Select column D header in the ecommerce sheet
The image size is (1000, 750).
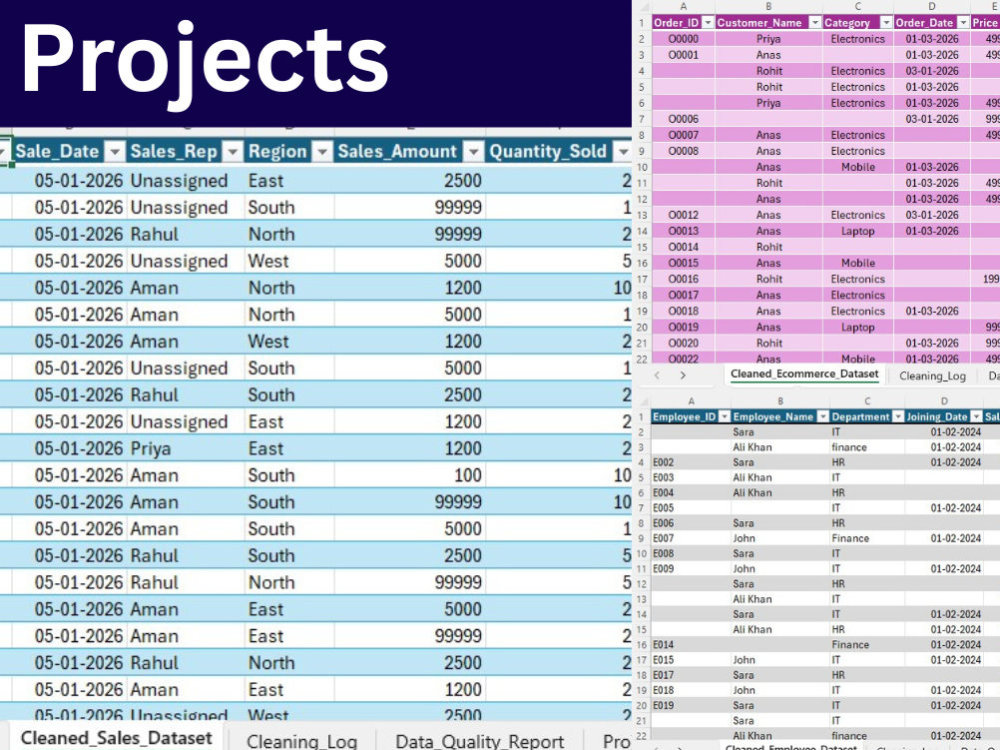(932, 6)
